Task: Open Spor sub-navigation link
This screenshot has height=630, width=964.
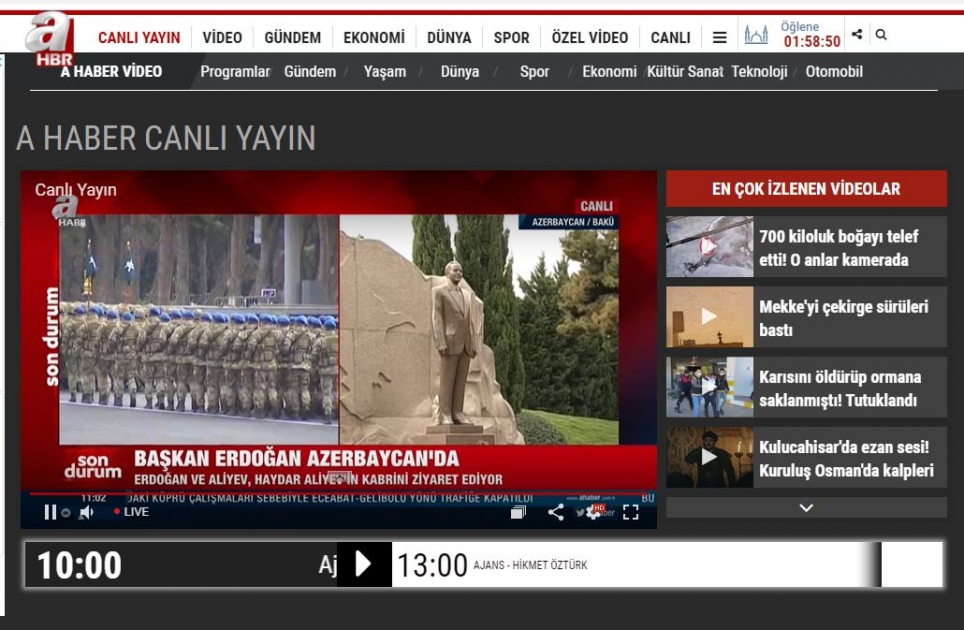Action: tap(534, 71)
